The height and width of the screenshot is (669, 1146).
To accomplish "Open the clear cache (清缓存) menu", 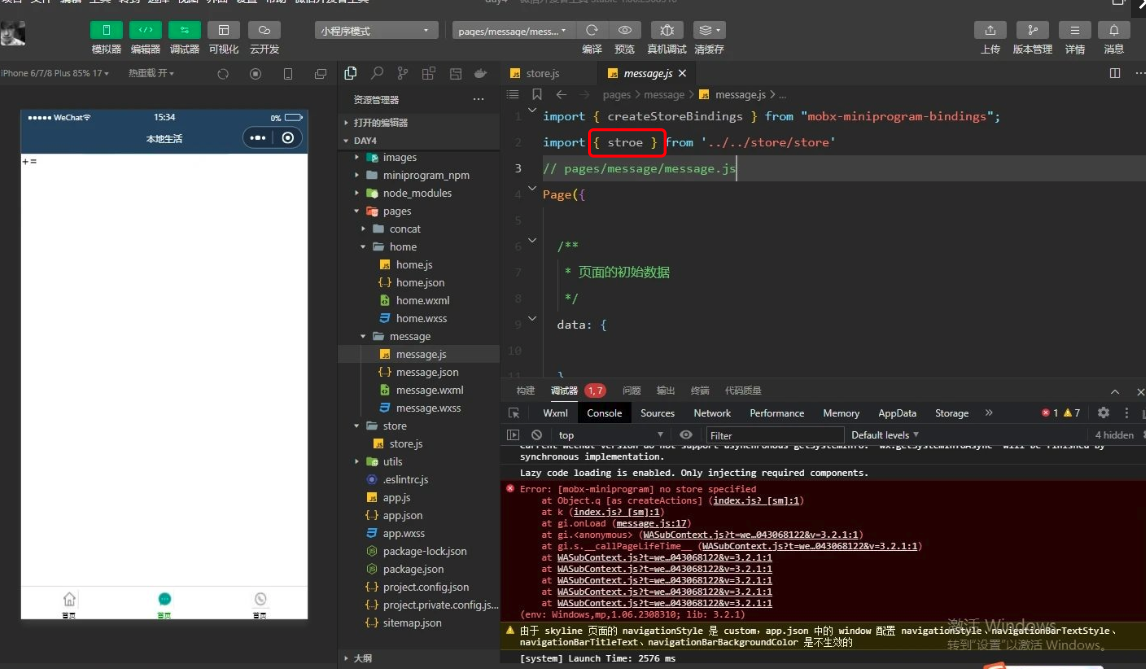I will click(709, 30).
